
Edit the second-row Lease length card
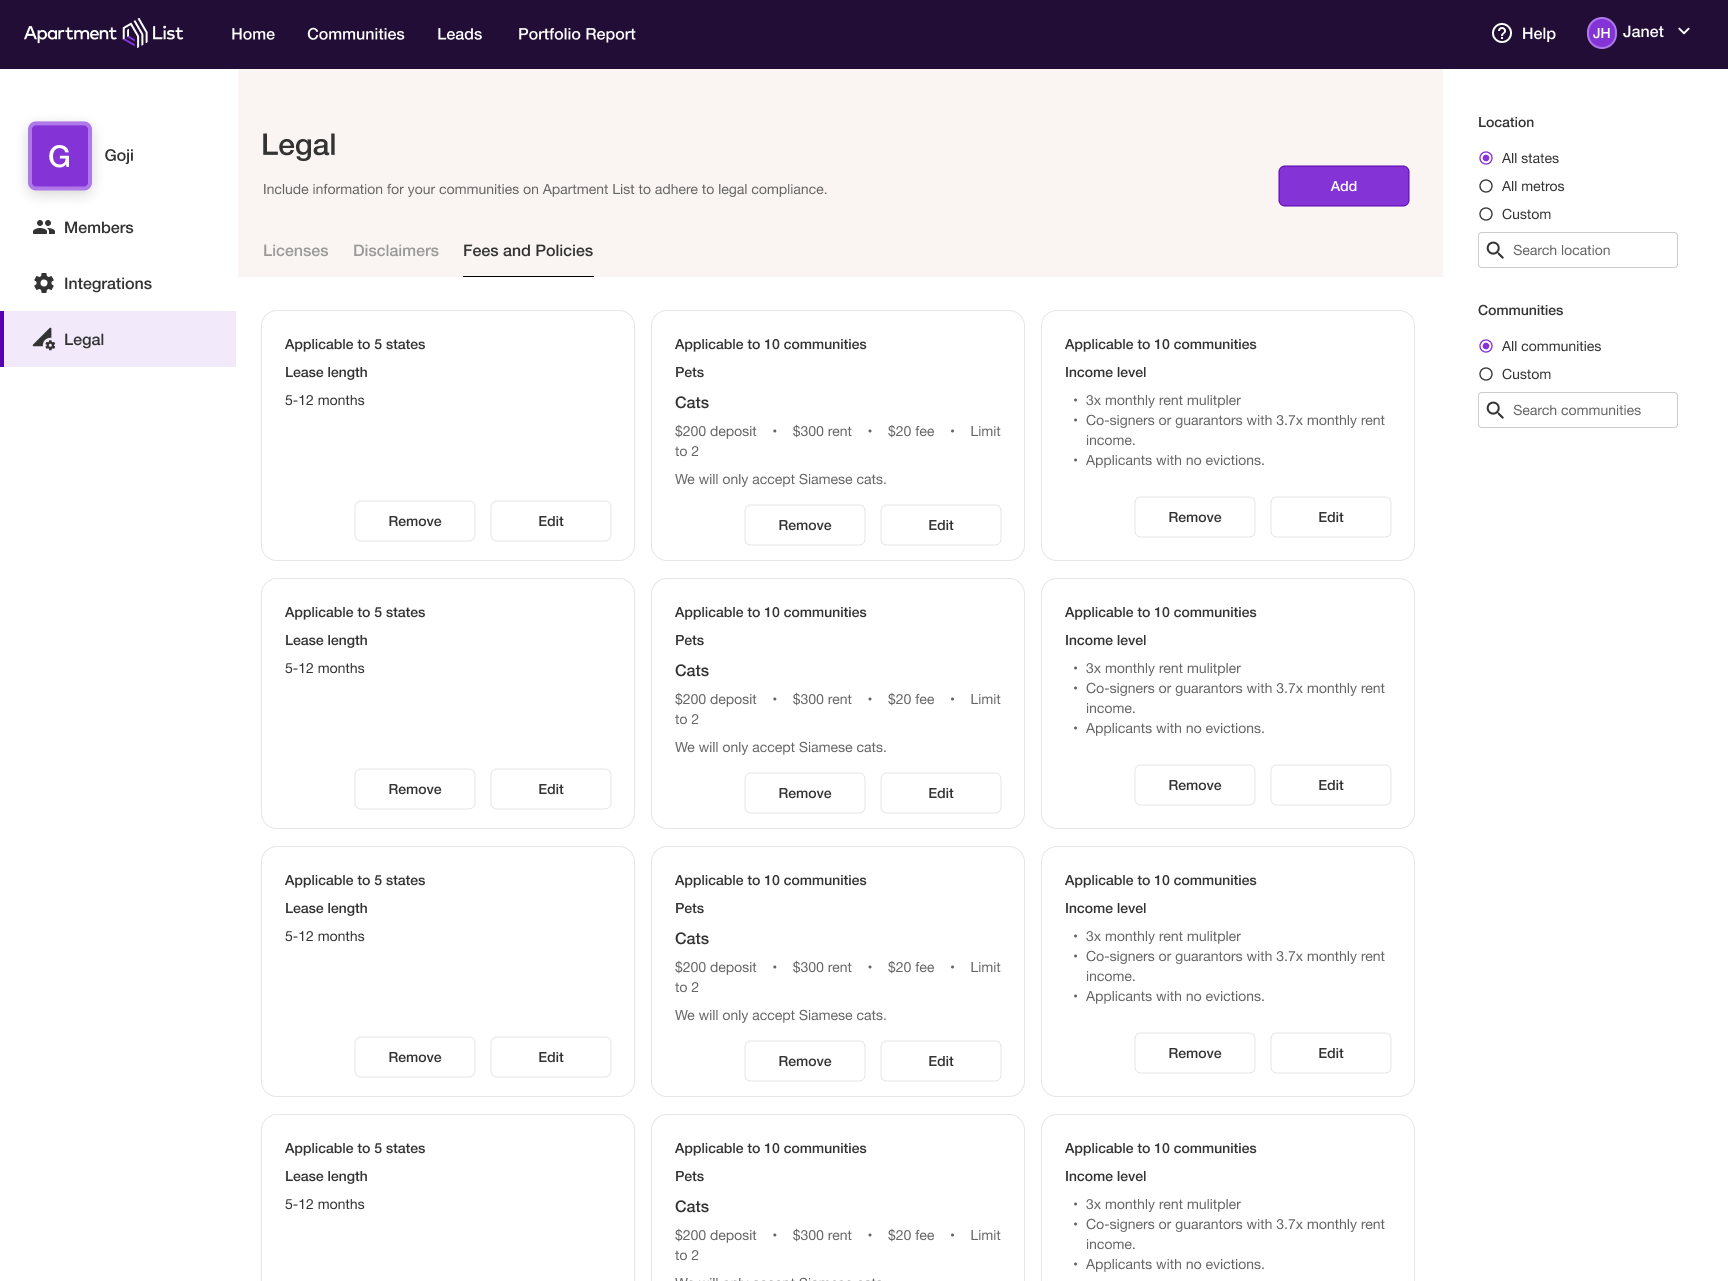tap(551, 789)
